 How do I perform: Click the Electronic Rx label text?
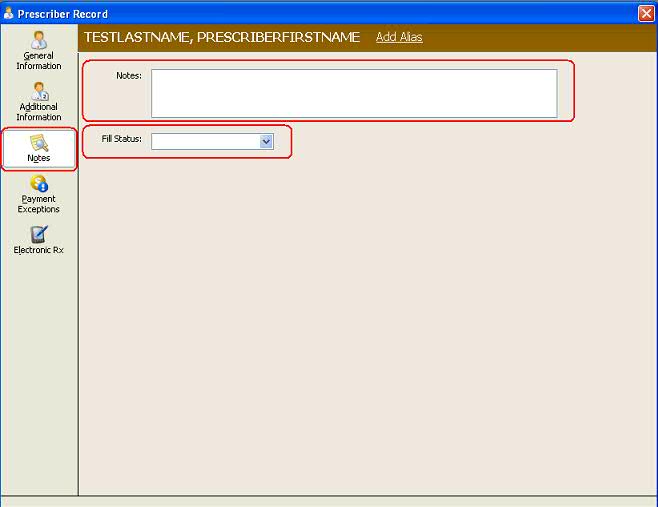click(x=39, y=250)
